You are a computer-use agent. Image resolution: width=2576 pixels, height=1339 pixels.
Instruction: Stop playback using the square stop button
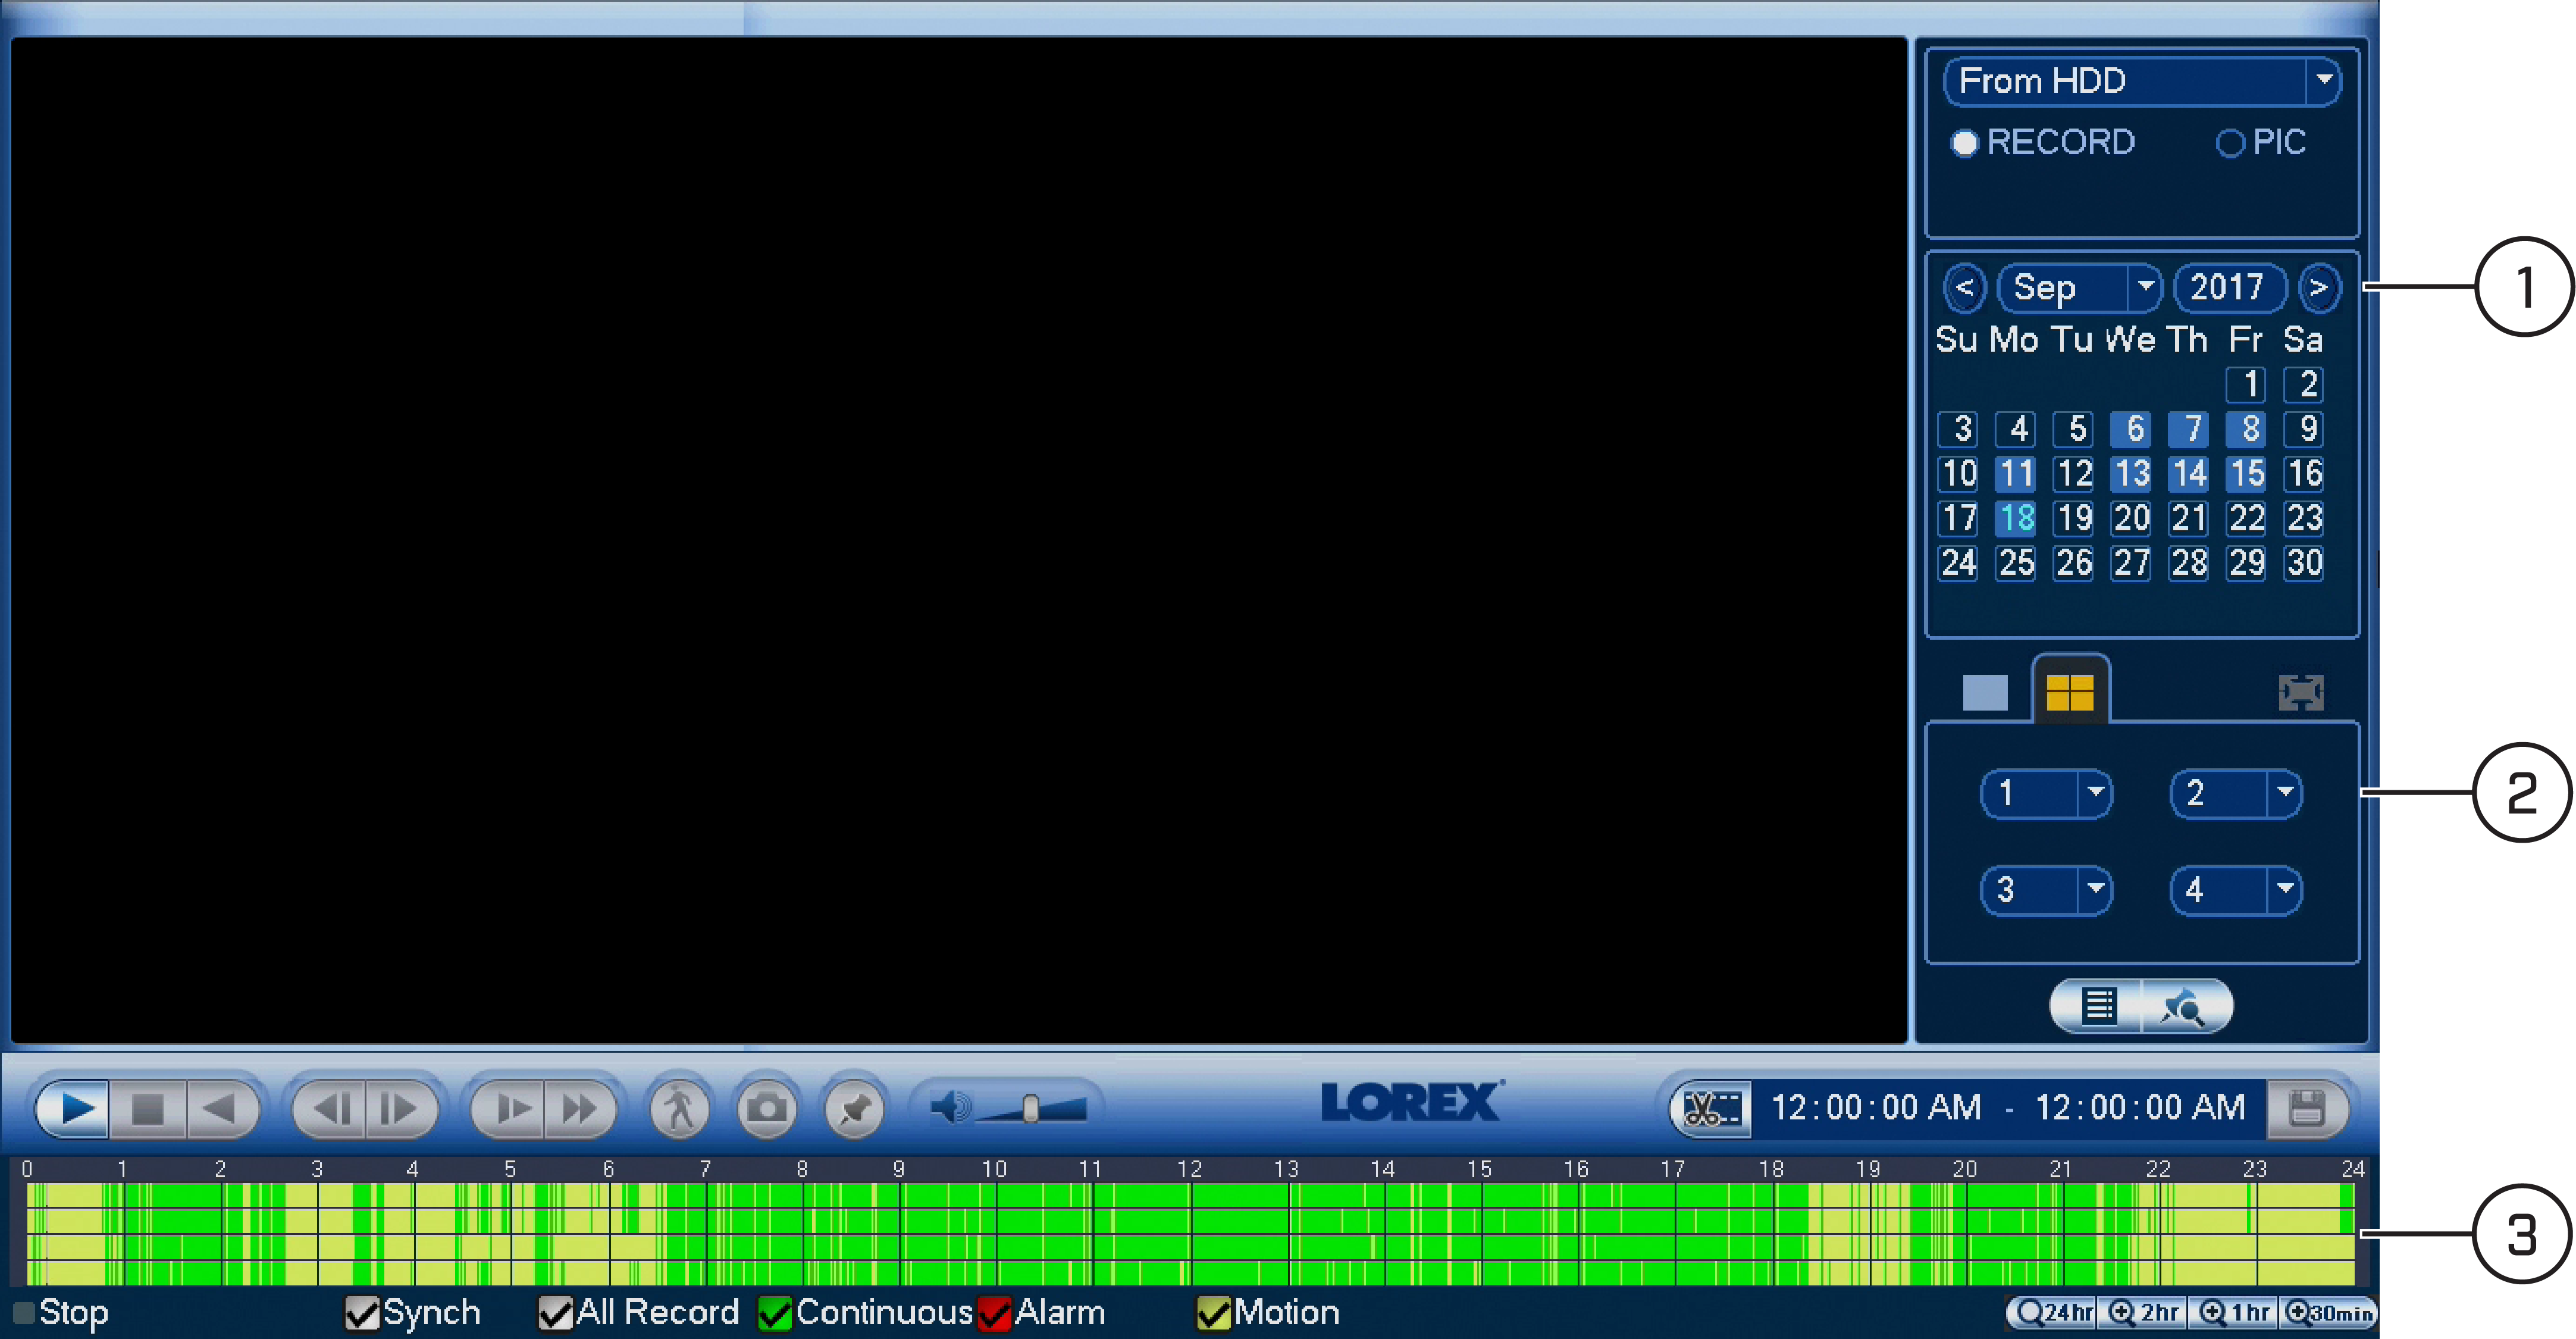tap(148, 1108)
